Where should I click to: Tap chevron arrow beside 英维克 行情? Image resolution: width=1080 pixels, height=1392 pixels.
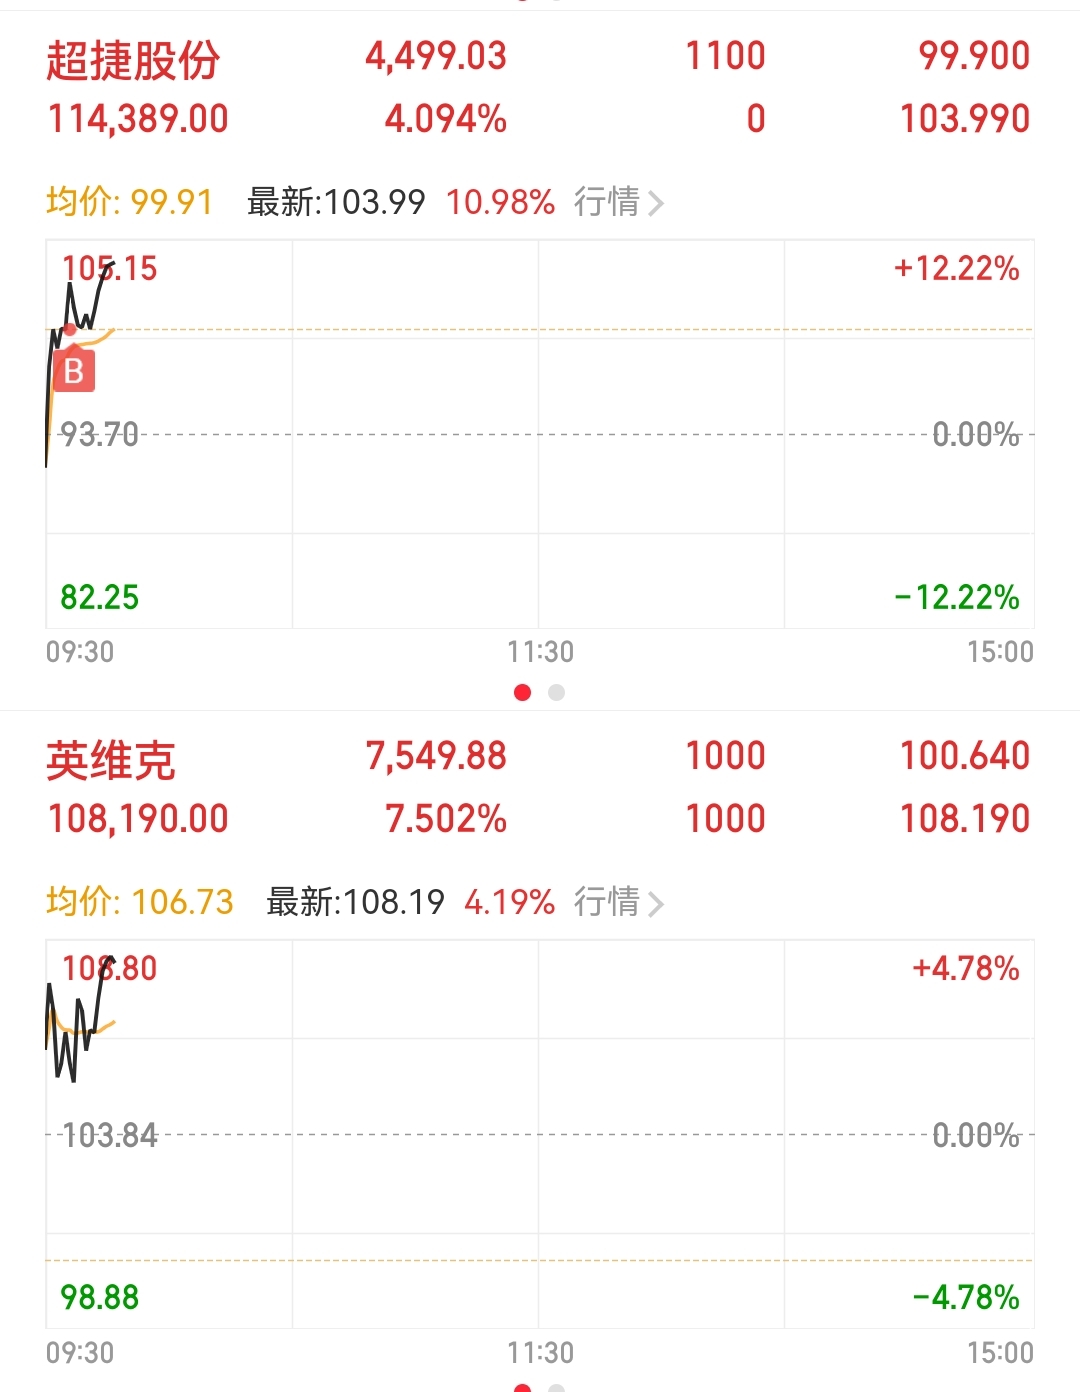pyautogui.click(x=656, y=904)
